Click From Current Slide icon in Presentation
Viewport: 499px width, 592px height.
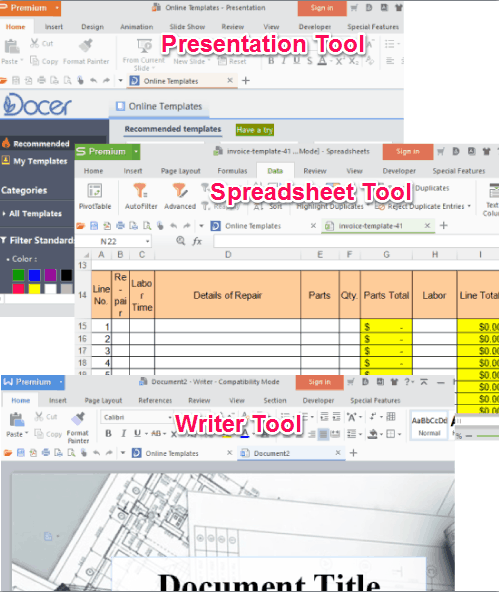(144, 46)
